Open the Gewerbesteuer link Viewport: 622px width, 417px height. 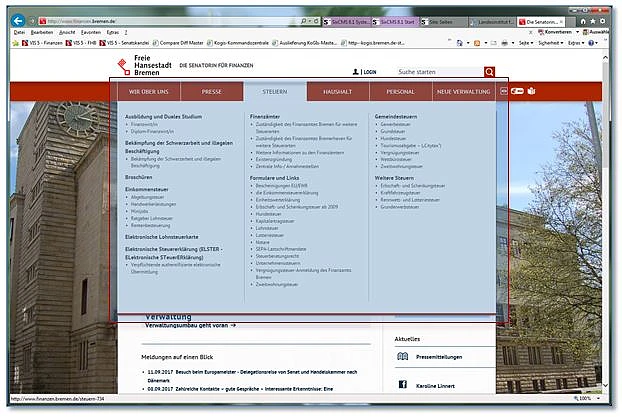[x=395, y=125]
